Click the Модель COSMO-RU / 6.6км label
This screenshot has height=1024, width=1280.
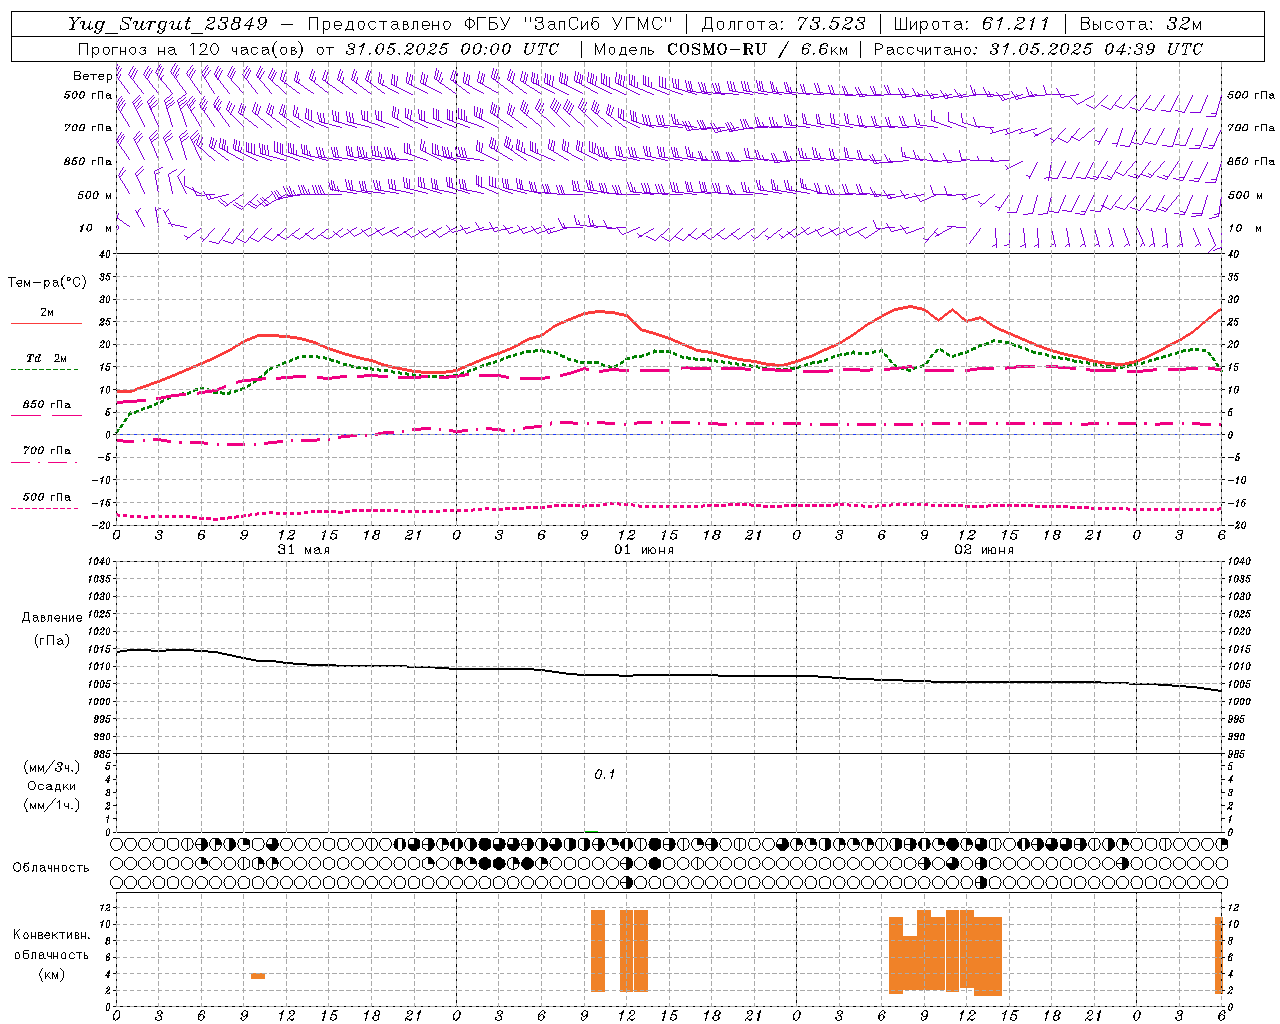tap(720, 49)
